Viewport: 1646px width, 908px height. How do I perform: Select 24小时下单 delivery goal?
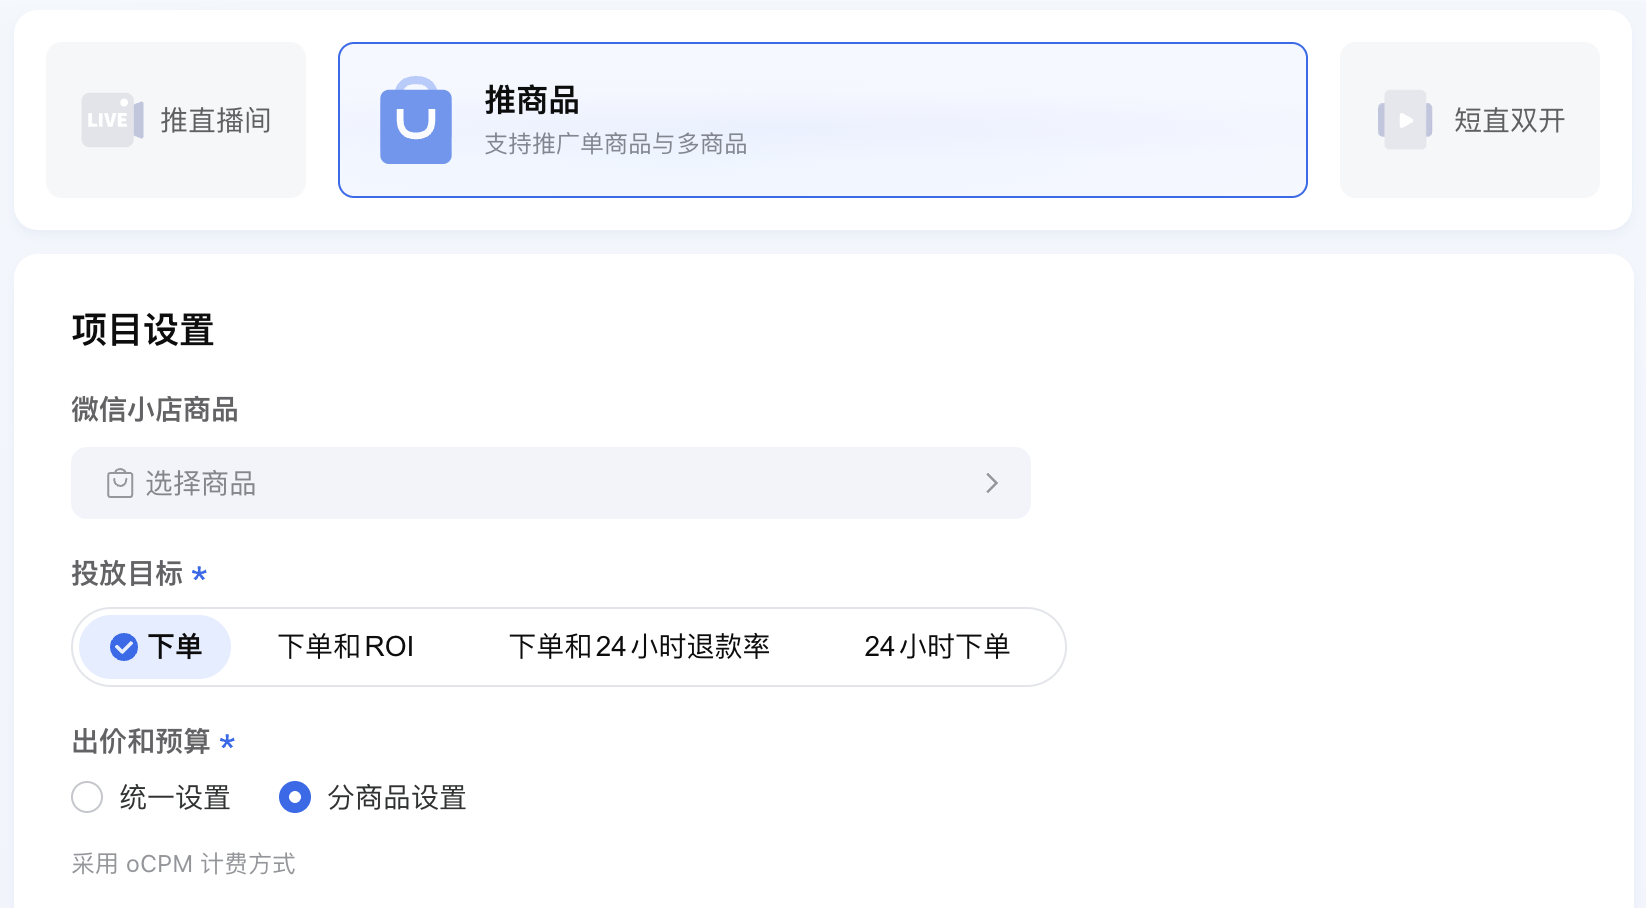[937, 647]
